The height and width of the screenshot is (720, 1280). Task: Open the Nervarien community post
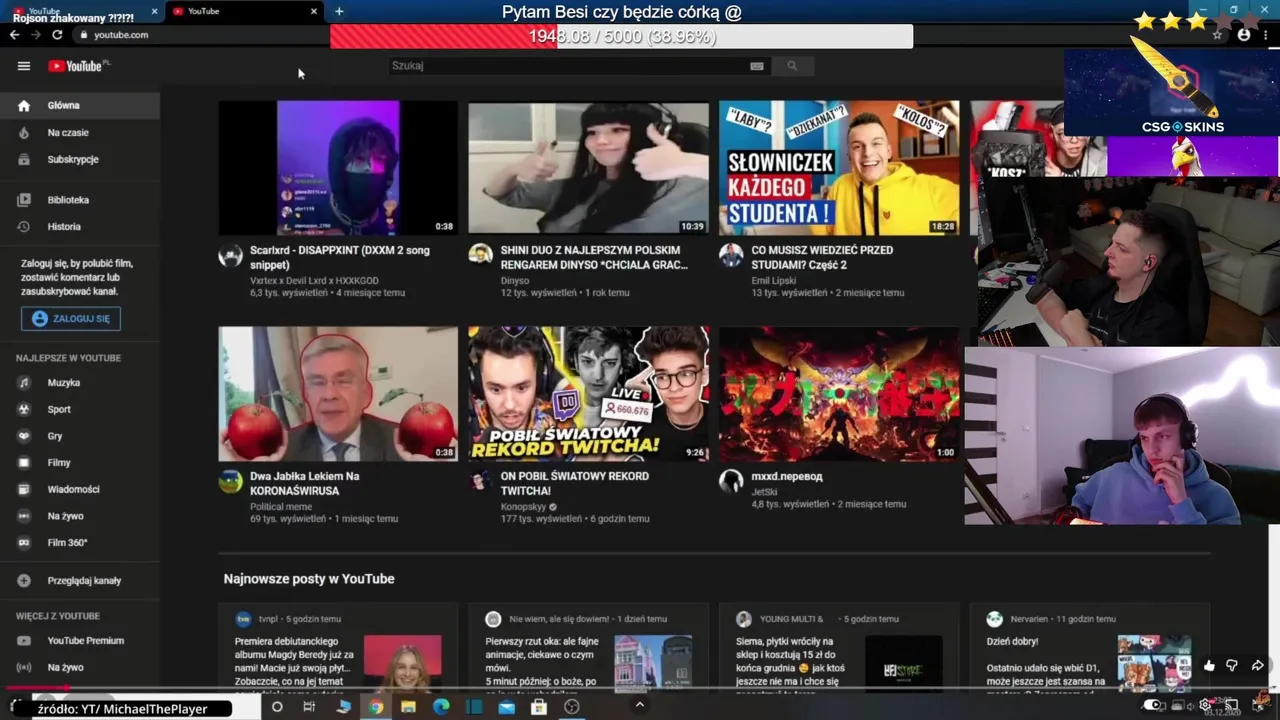coord(1090,647)
